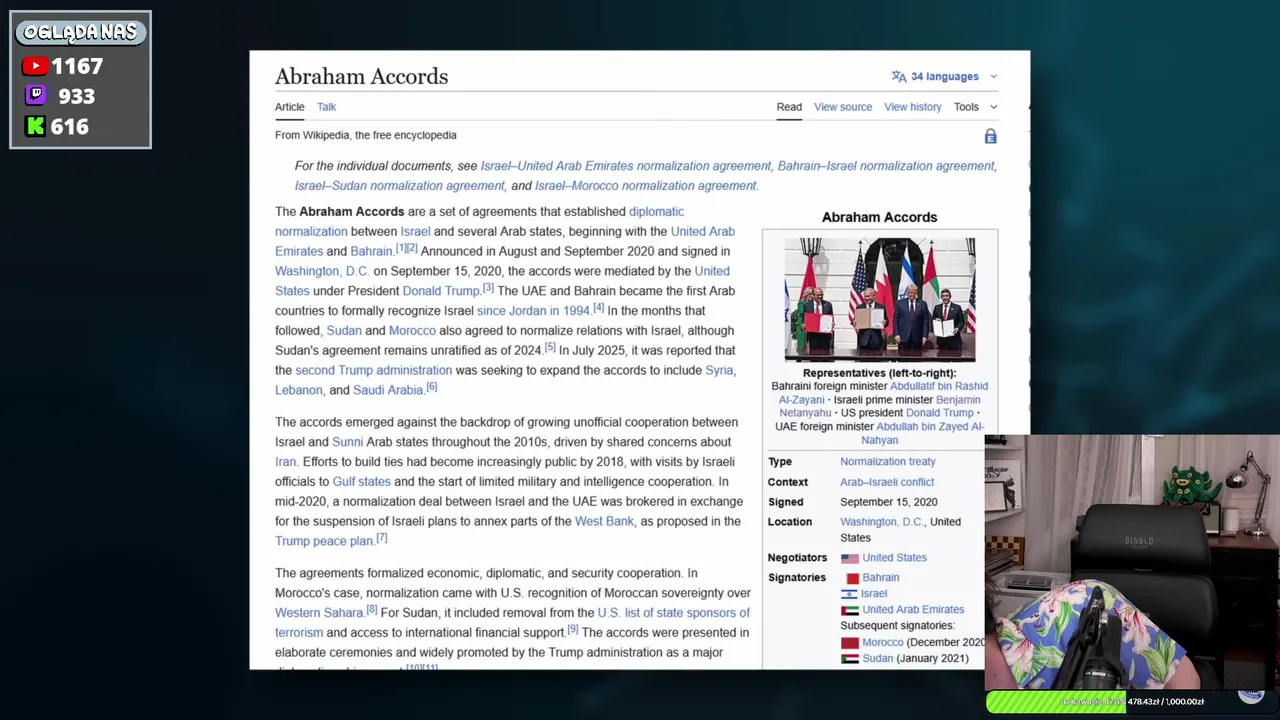
Task: Click the Israel–Sudan normalization agreement link
Action: pos(400,186)
